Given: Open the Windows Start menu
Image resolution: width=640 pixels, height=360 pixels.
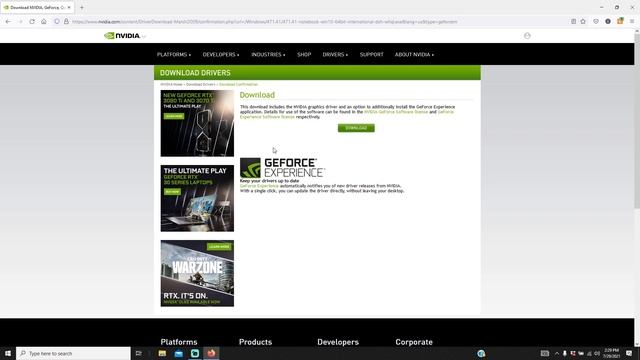Looking at the screenshot, I should [8, 353].
